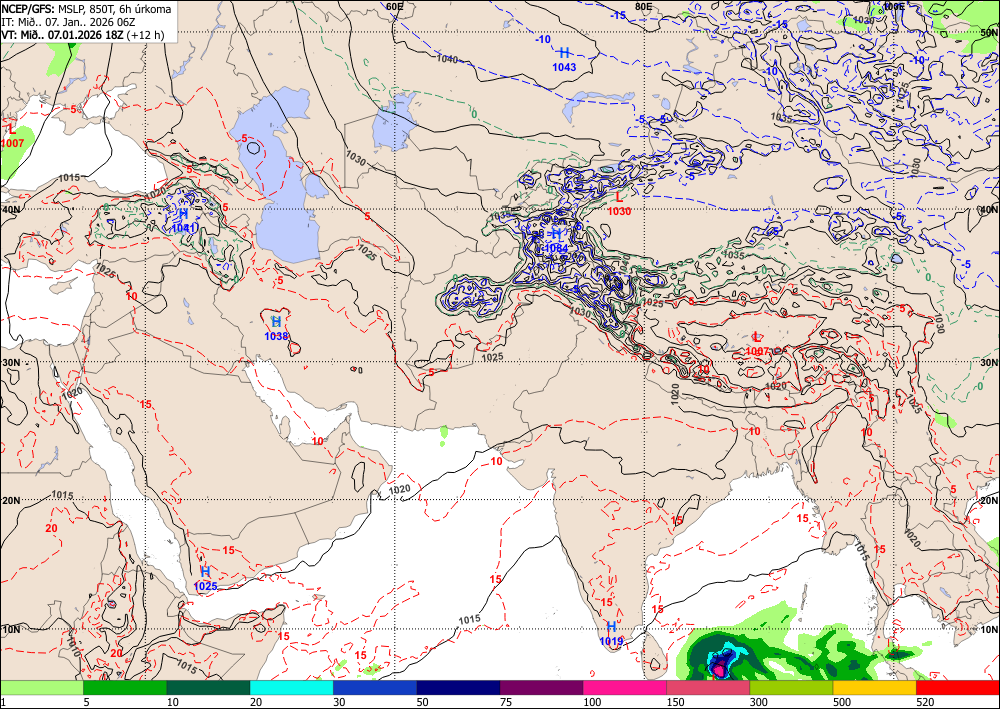
Task: Click the medium green 5–10 legend swatch
Action: coord(124,687)
